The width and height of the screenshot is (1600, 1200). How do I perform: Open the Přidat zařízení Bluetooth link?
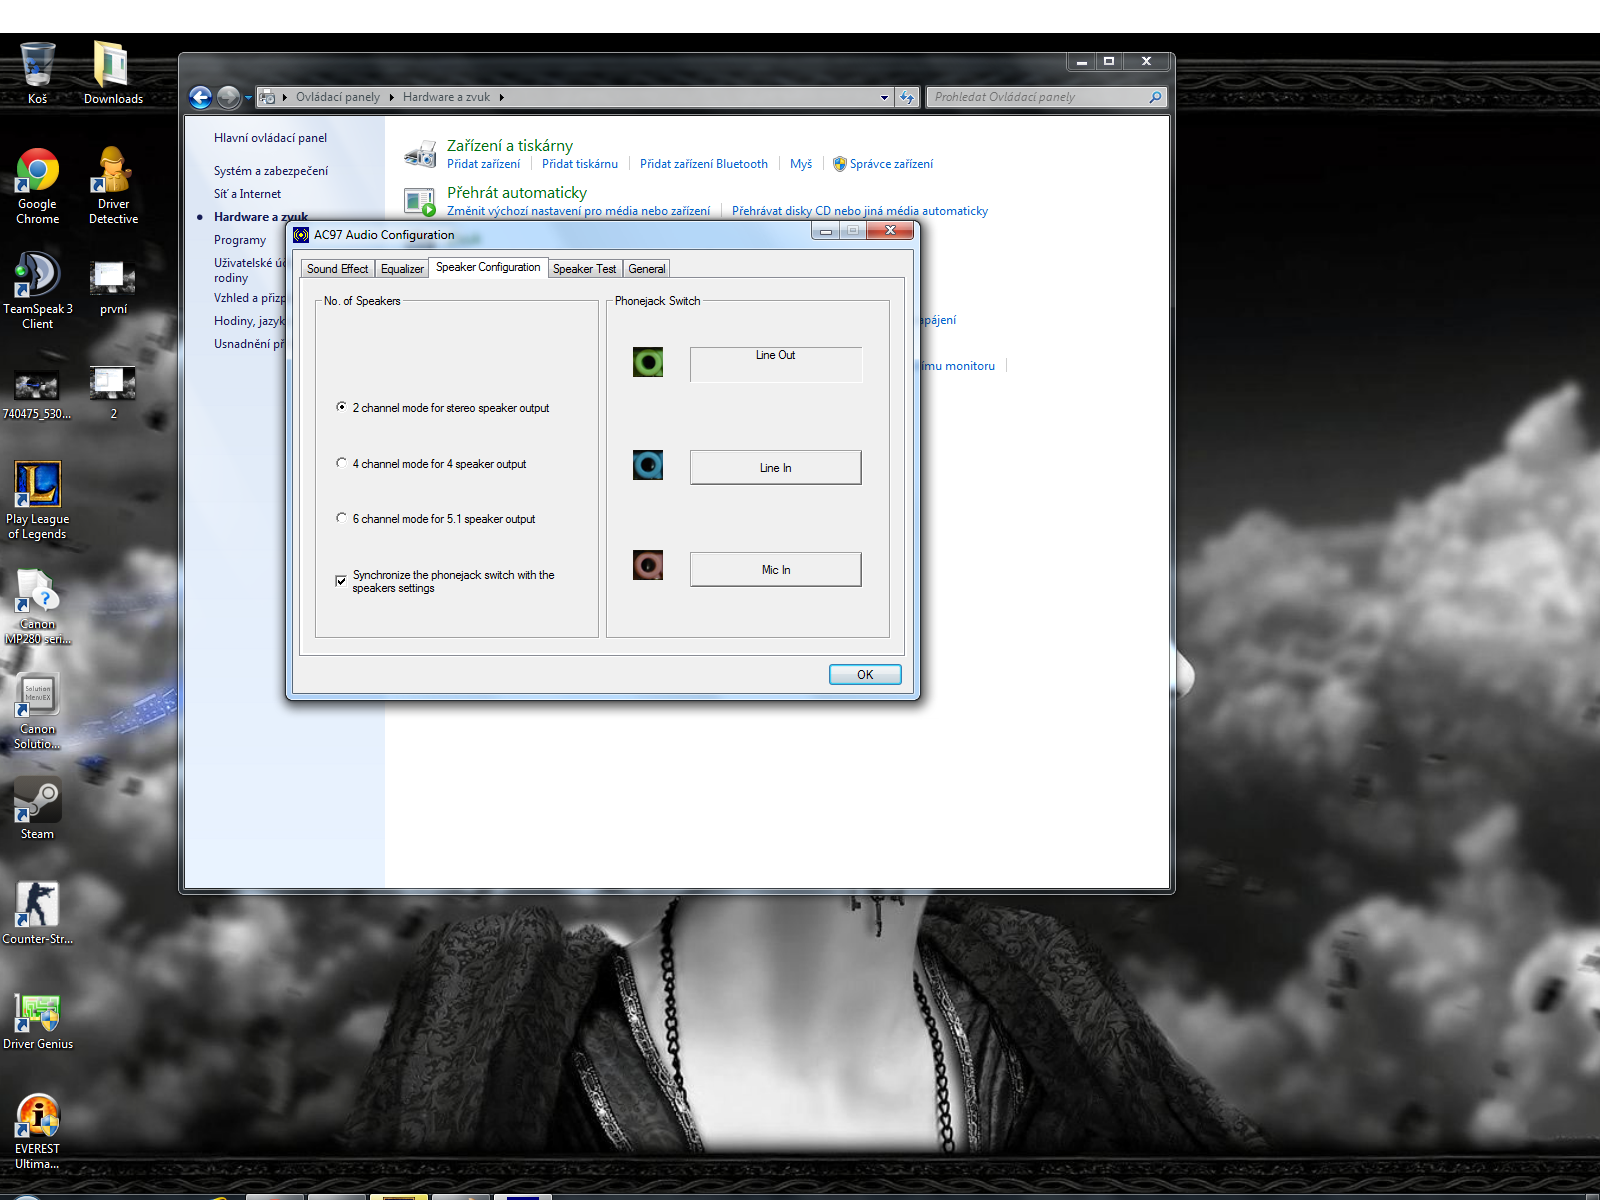point(704,164)
